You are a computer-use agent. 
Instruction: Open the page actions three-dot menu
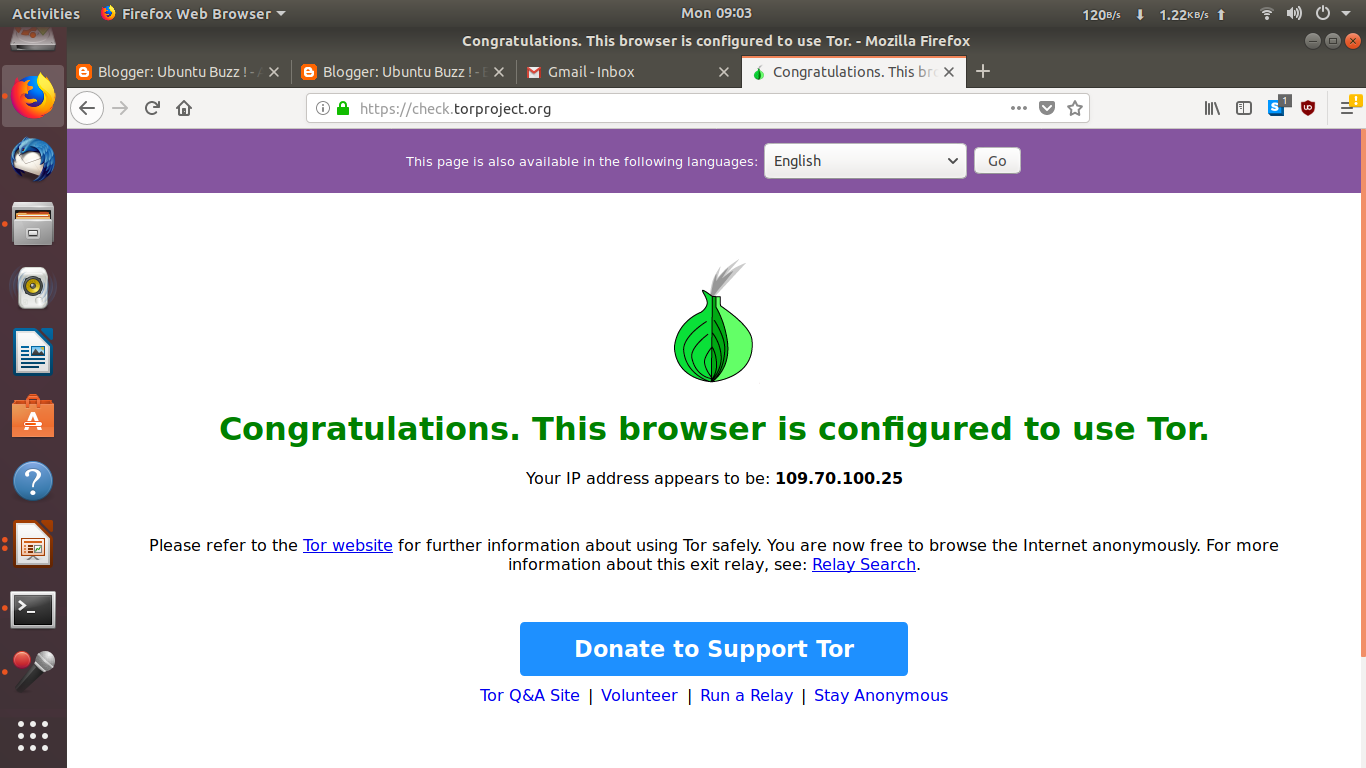[1019, 108]
